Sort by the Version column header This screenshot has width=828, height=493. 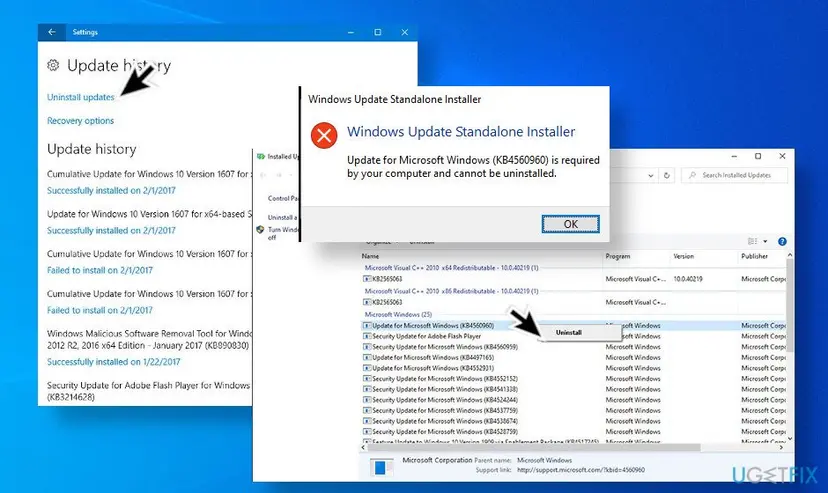[x=683, y=256]
